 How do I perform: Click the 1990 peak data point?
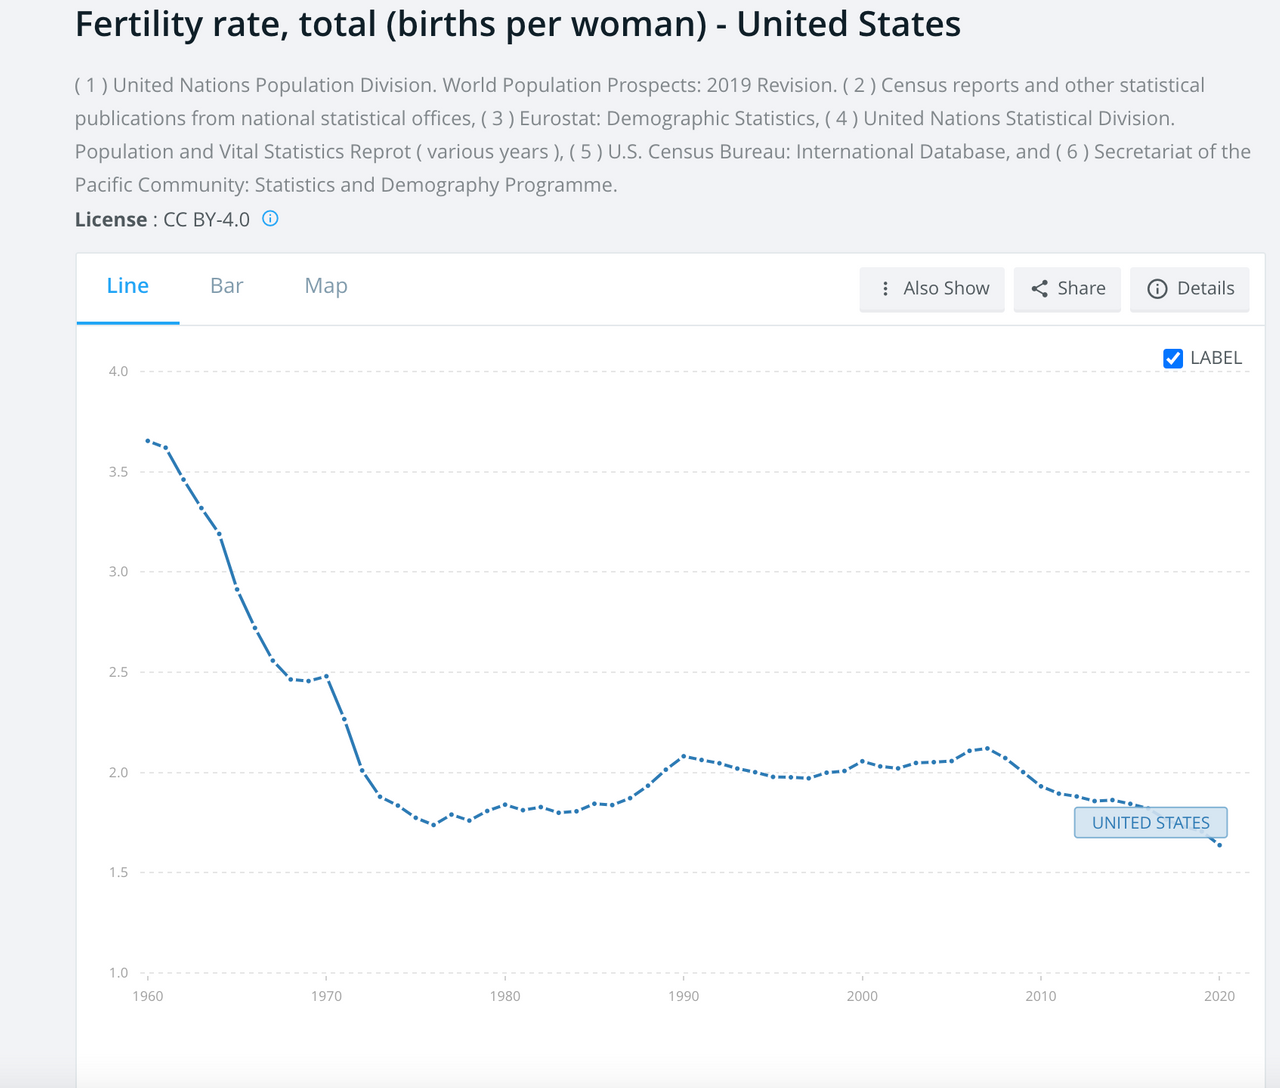click(x=683, y=756)
